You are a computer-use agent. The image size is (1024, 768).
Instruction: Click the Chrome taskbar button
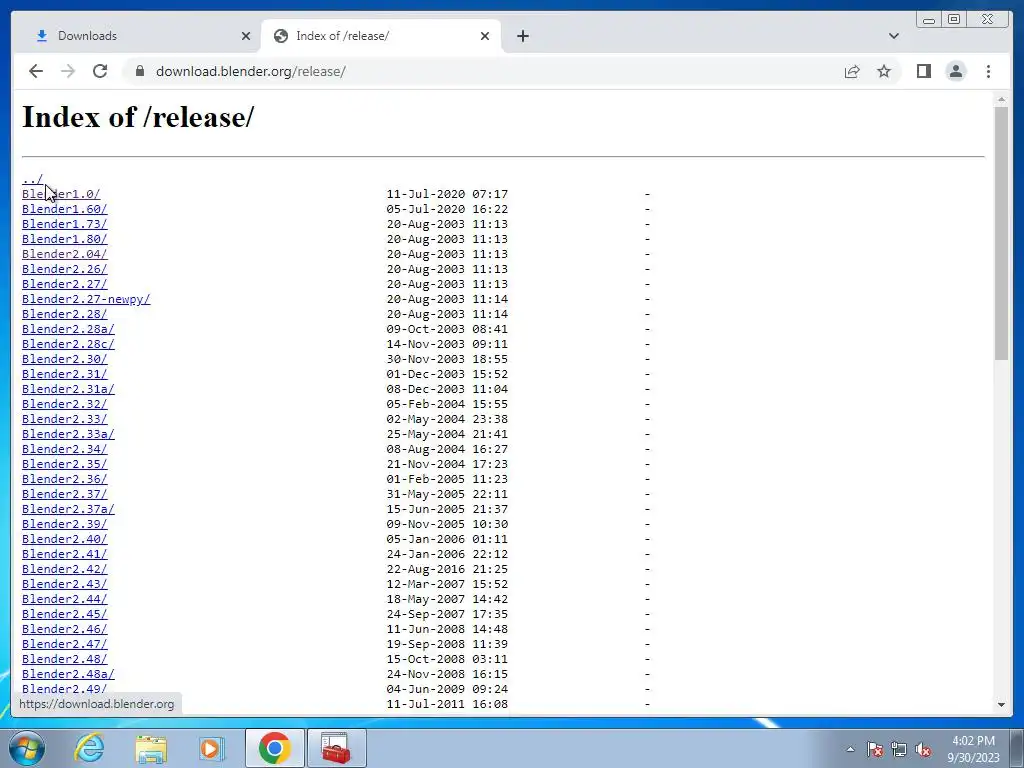[x=274, y=748]
